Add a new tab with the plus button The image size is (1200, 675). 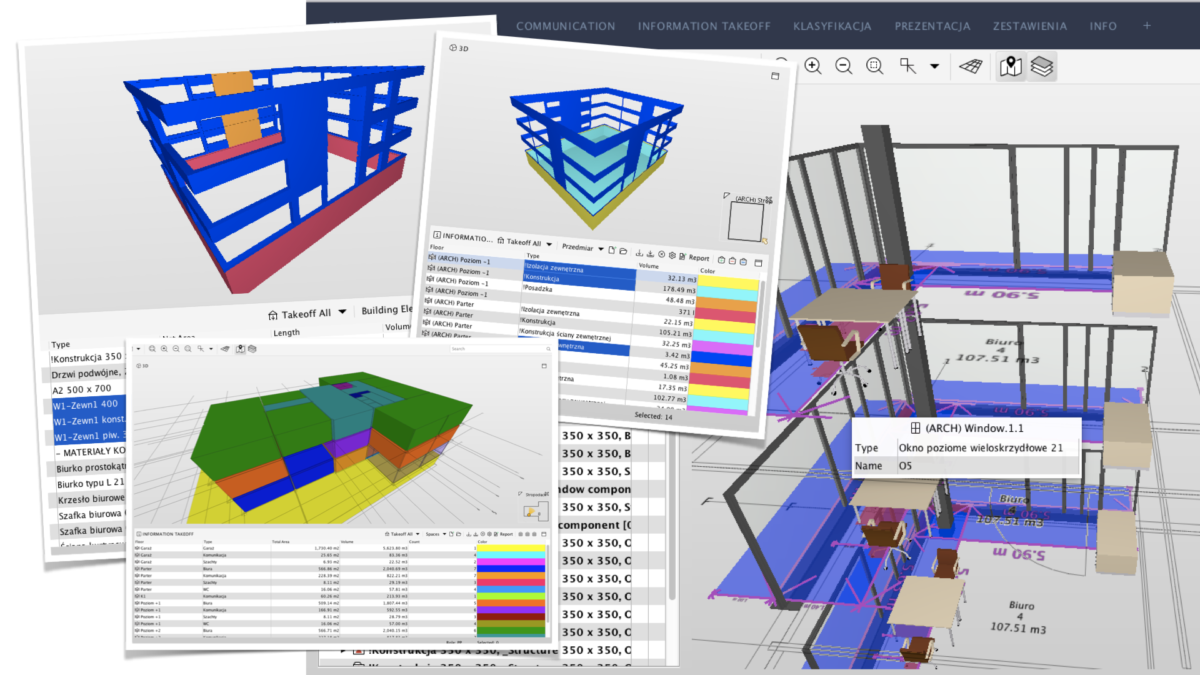[1147, 26]
